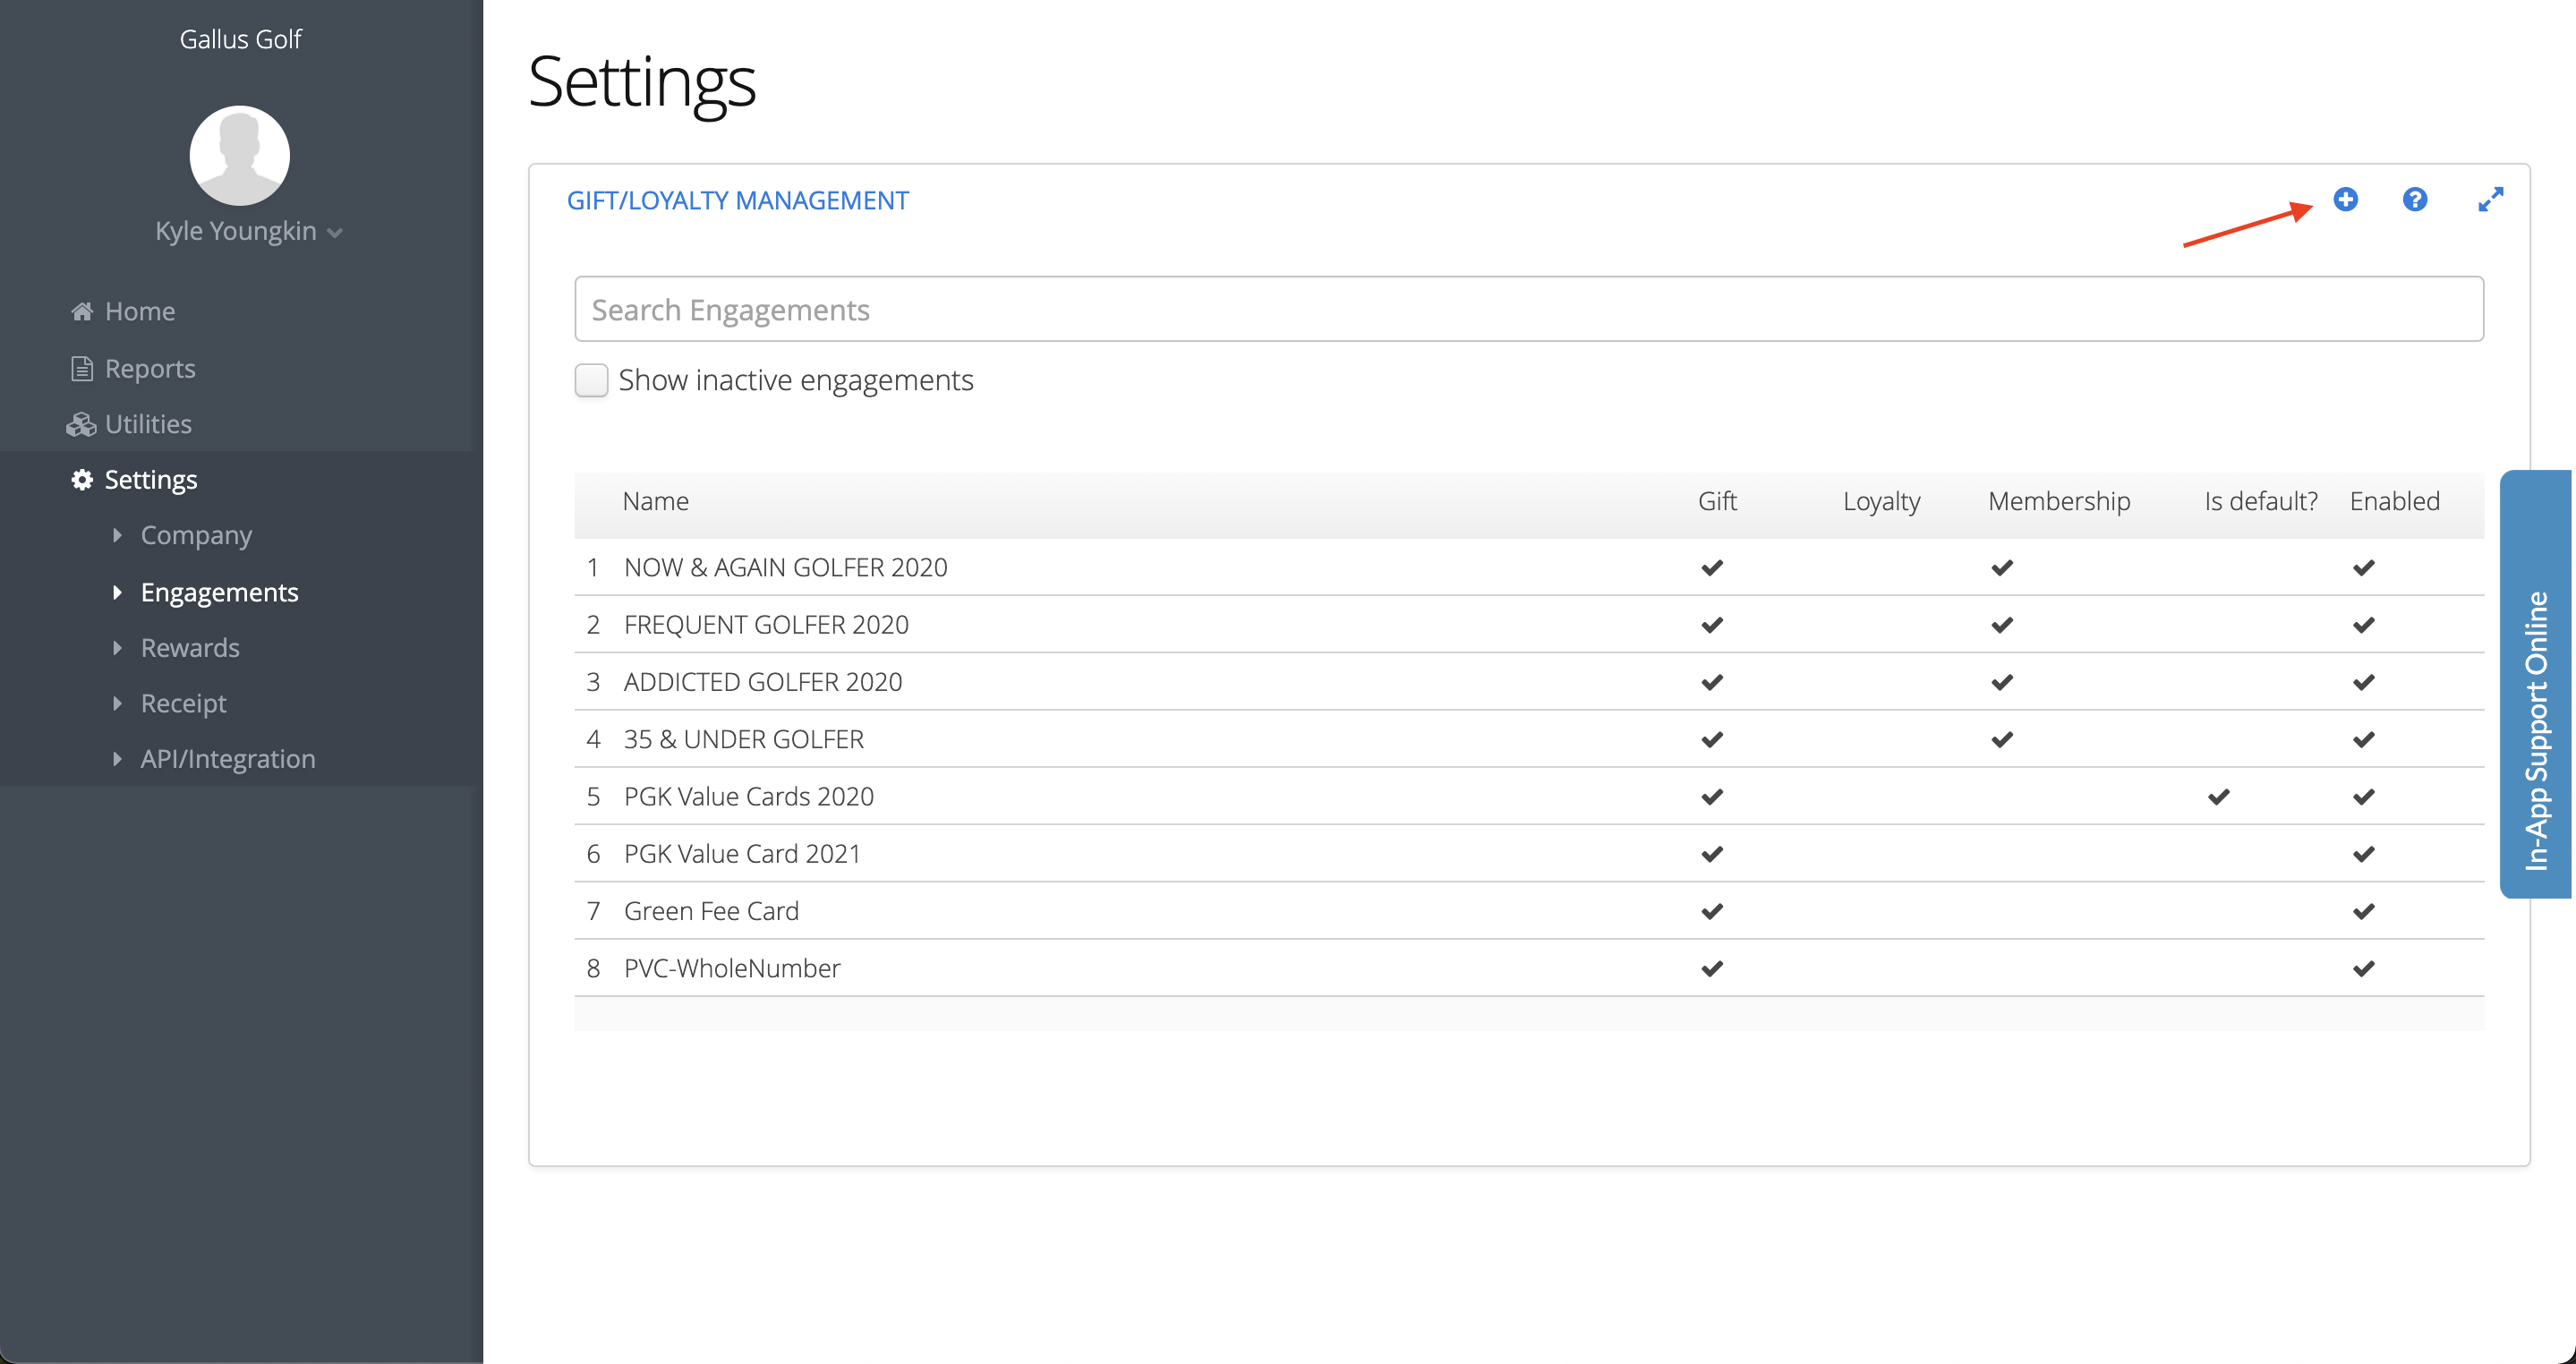2576x1364 pixels.
Task: Click the blue plus icon to add engagement
Action: tap(2345, 199)
